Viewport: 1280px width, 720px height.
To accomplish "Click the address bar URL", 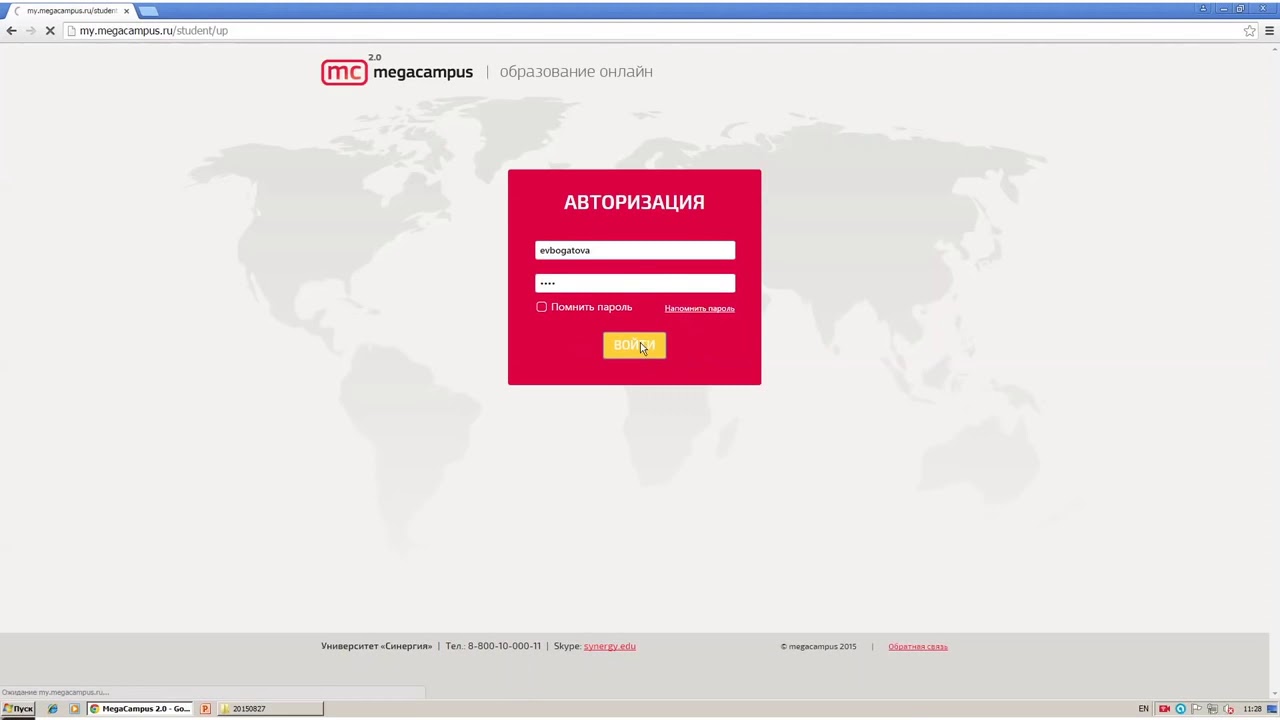I will pos(154,31).
